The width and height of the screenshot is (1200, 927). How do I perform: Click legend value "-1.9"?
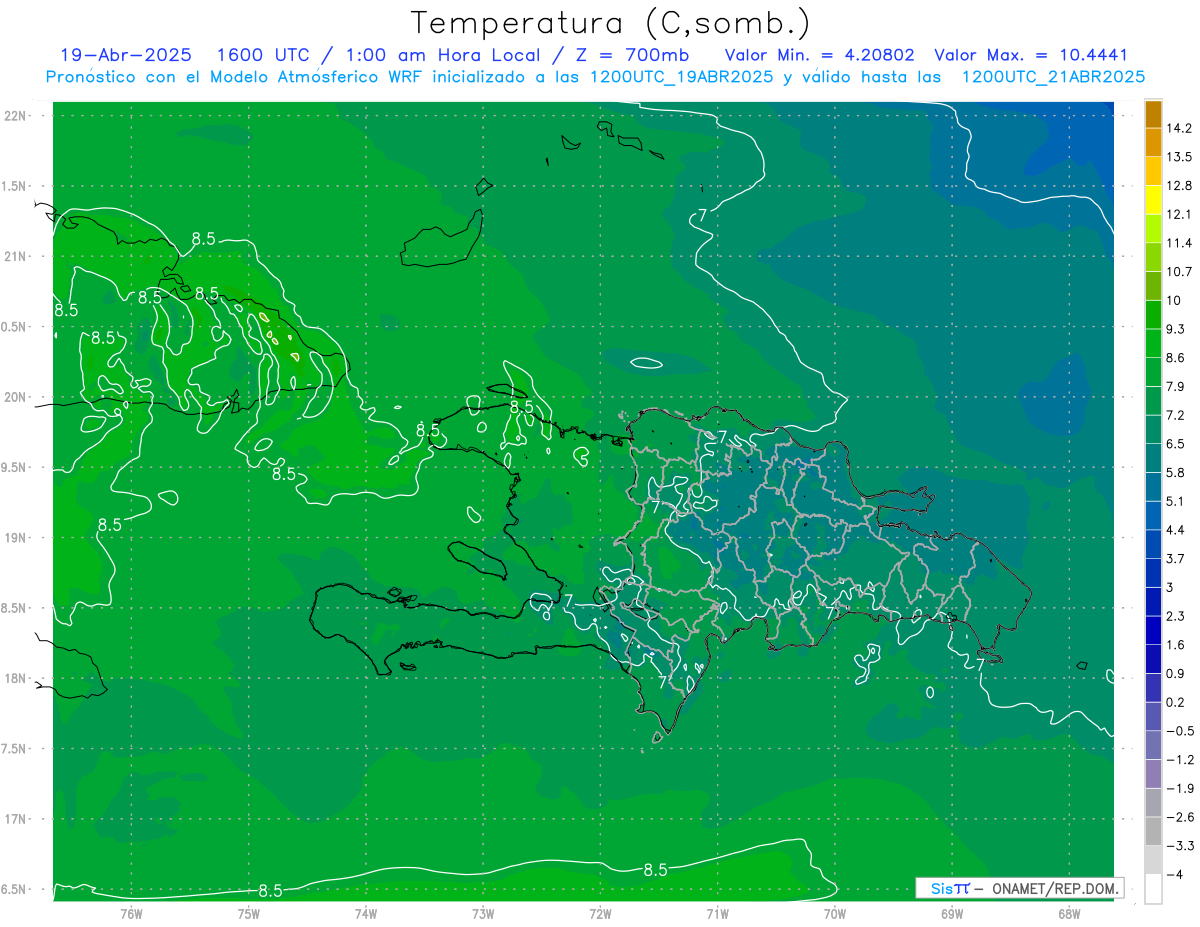(1180, 788)
